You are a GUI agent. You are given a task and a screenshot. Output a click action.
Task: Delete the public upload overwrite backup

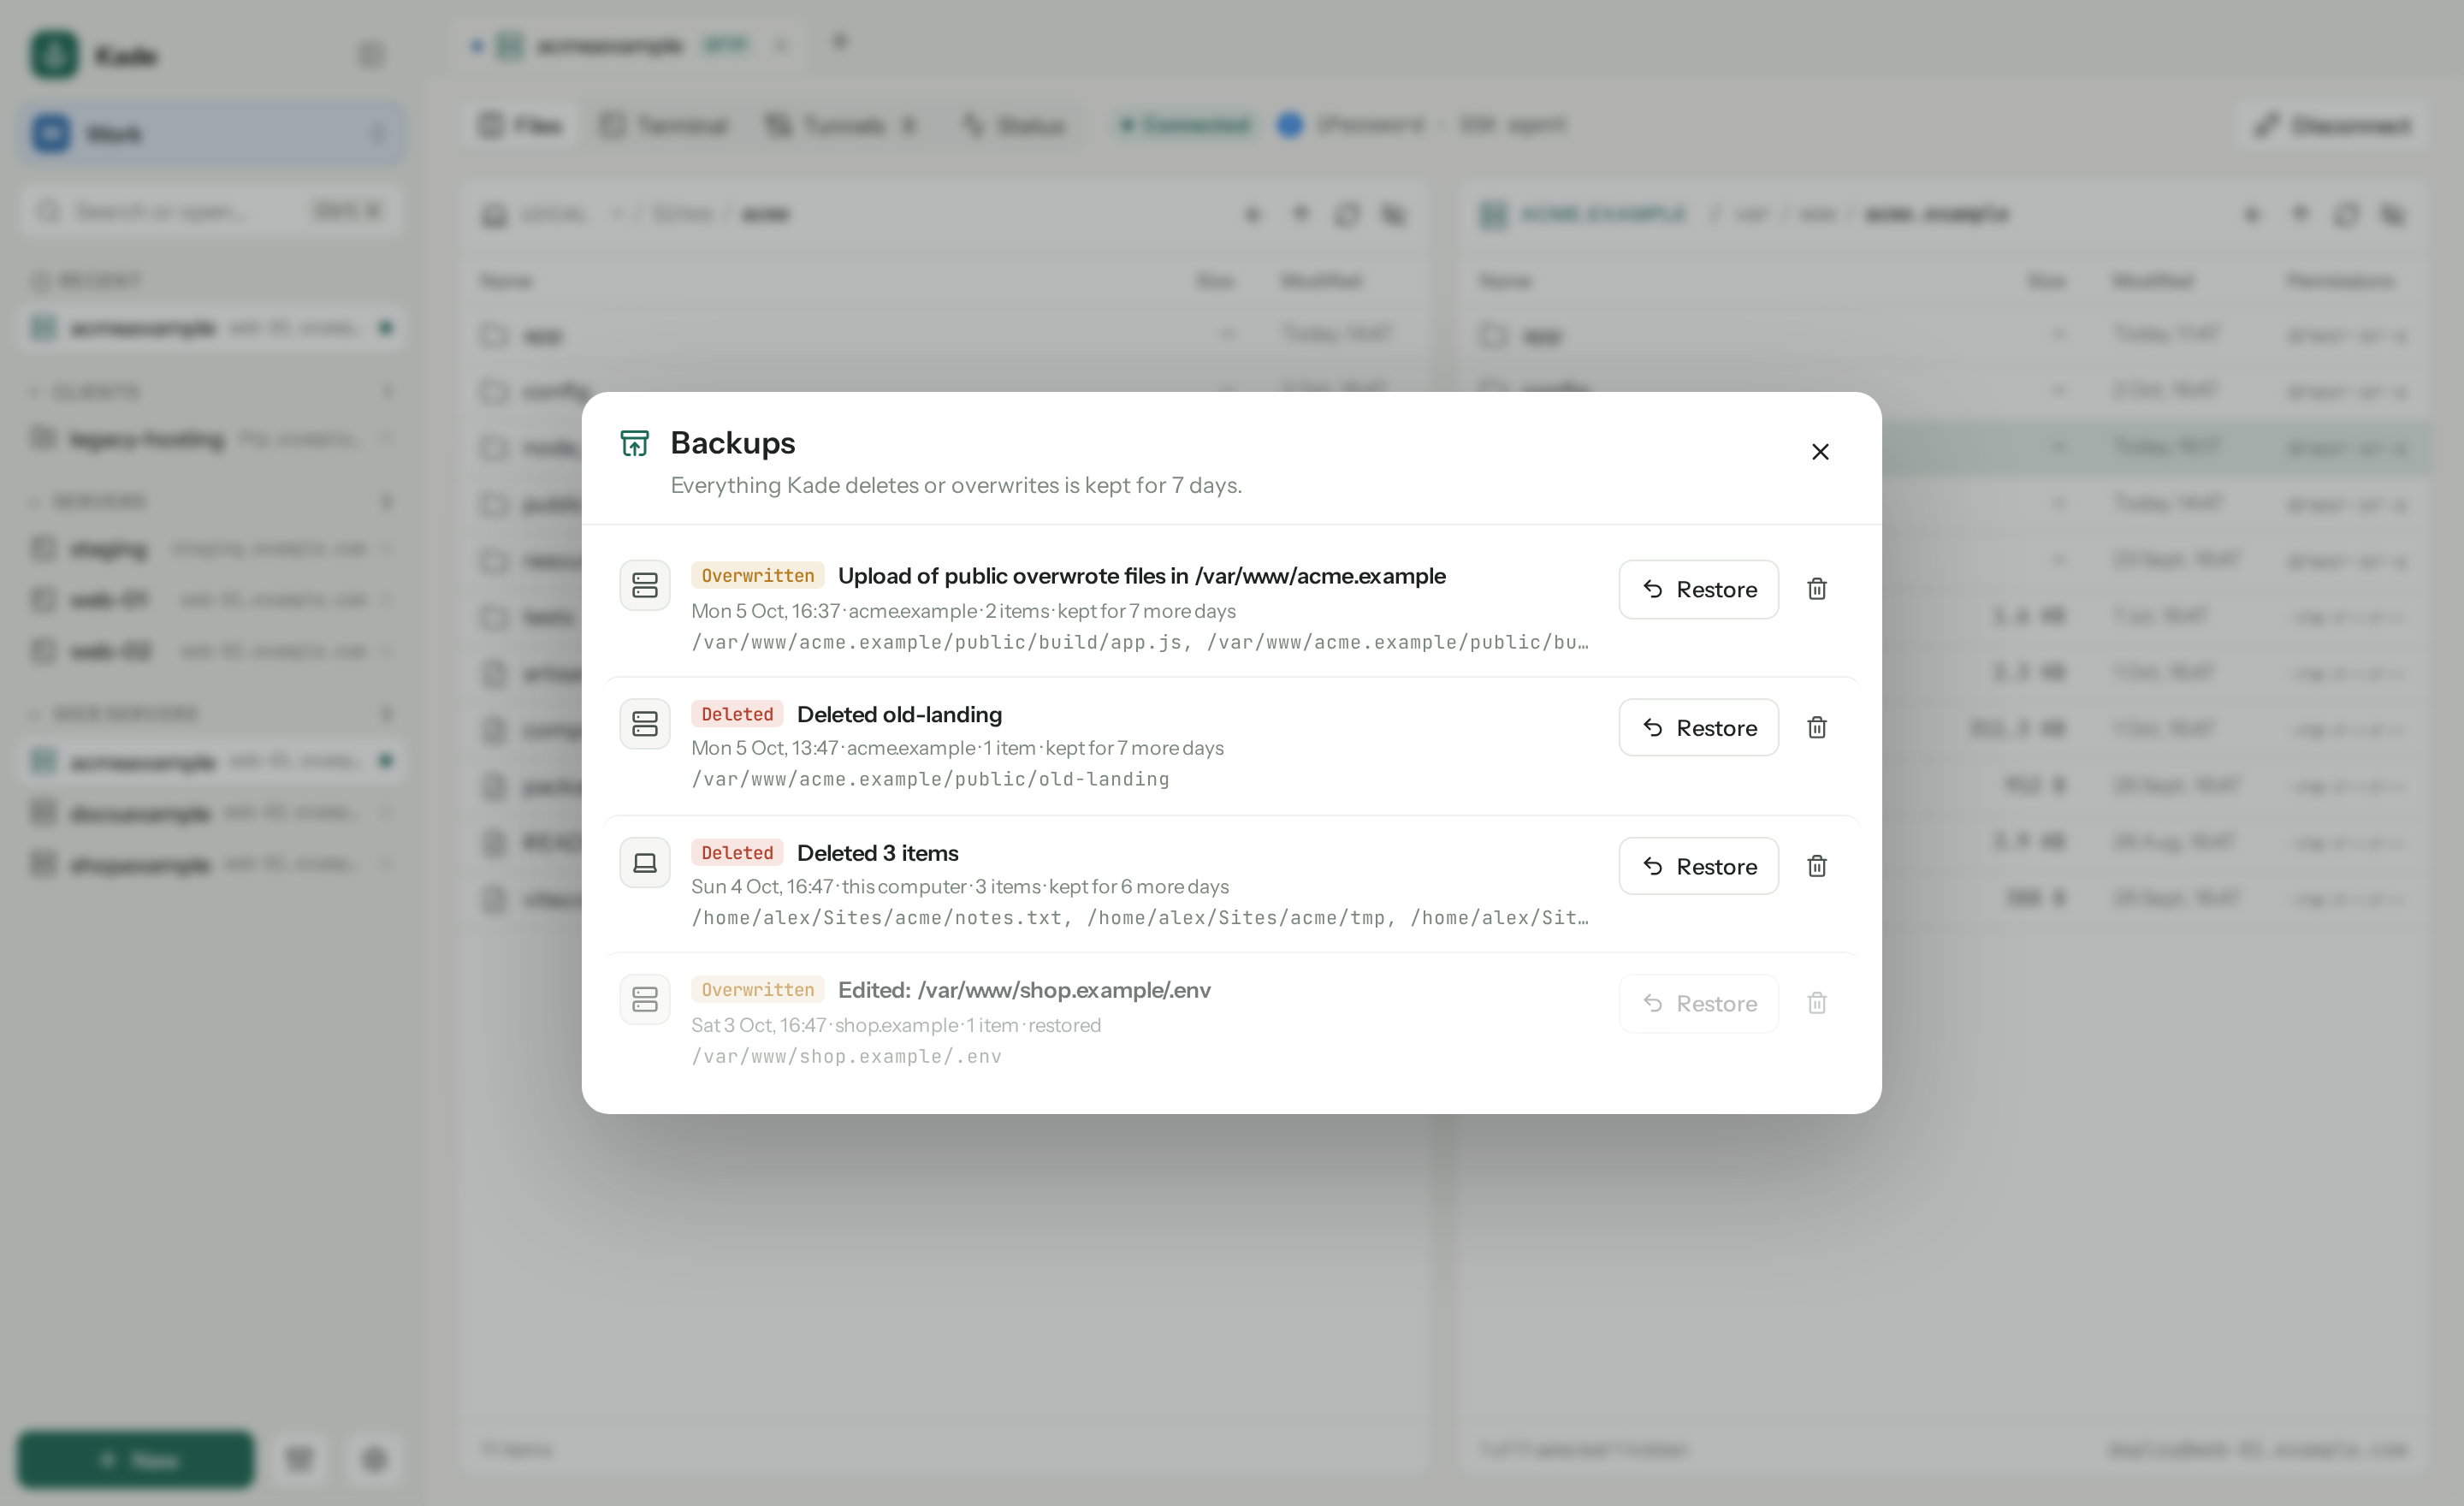(1817, 589)
